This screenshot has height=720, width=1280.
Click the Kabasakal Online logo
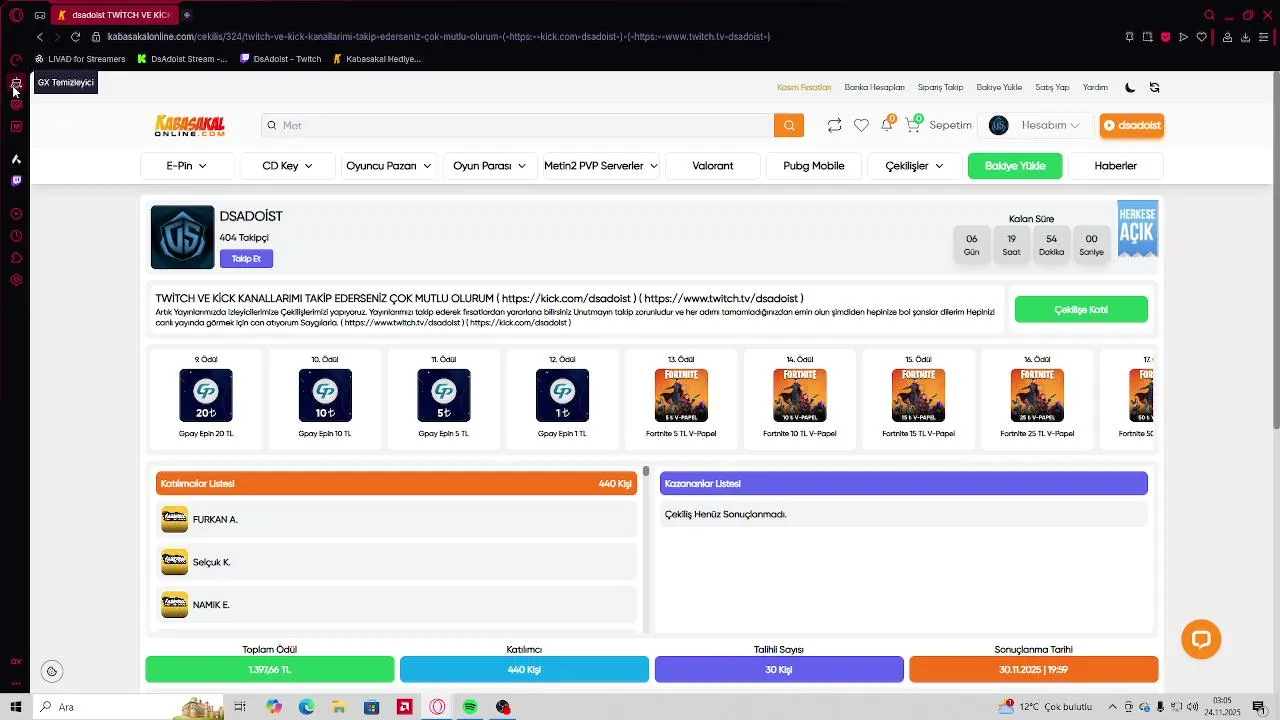click(190, 125)
